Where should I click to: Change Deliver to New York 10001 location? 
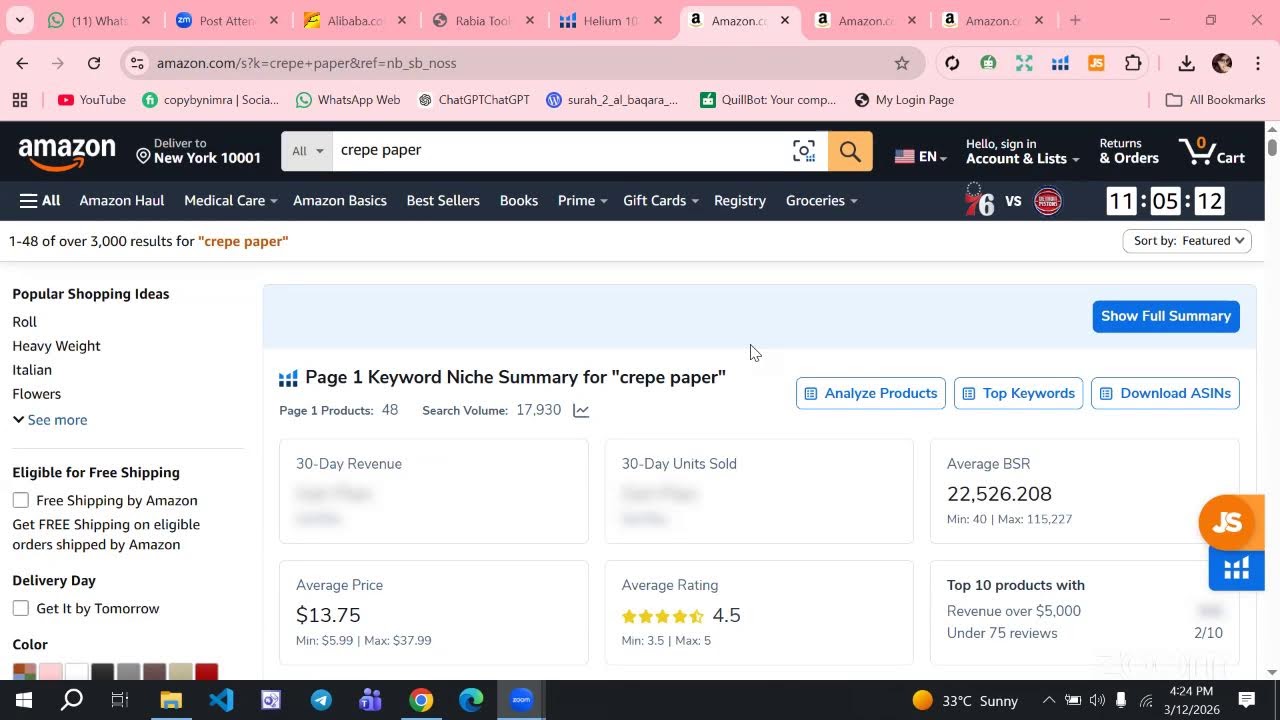click(198, 151)
